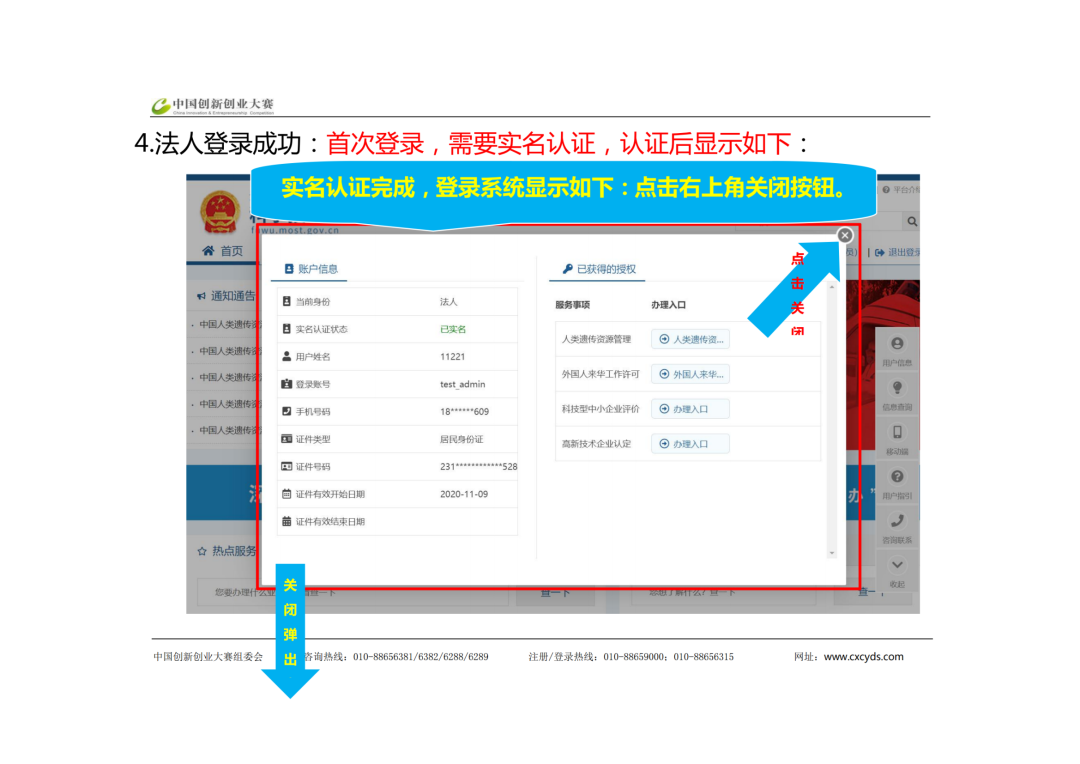Screen dimensions: 1080x764
Task: Click the 首页 home menu item
Action: [222, 251]
